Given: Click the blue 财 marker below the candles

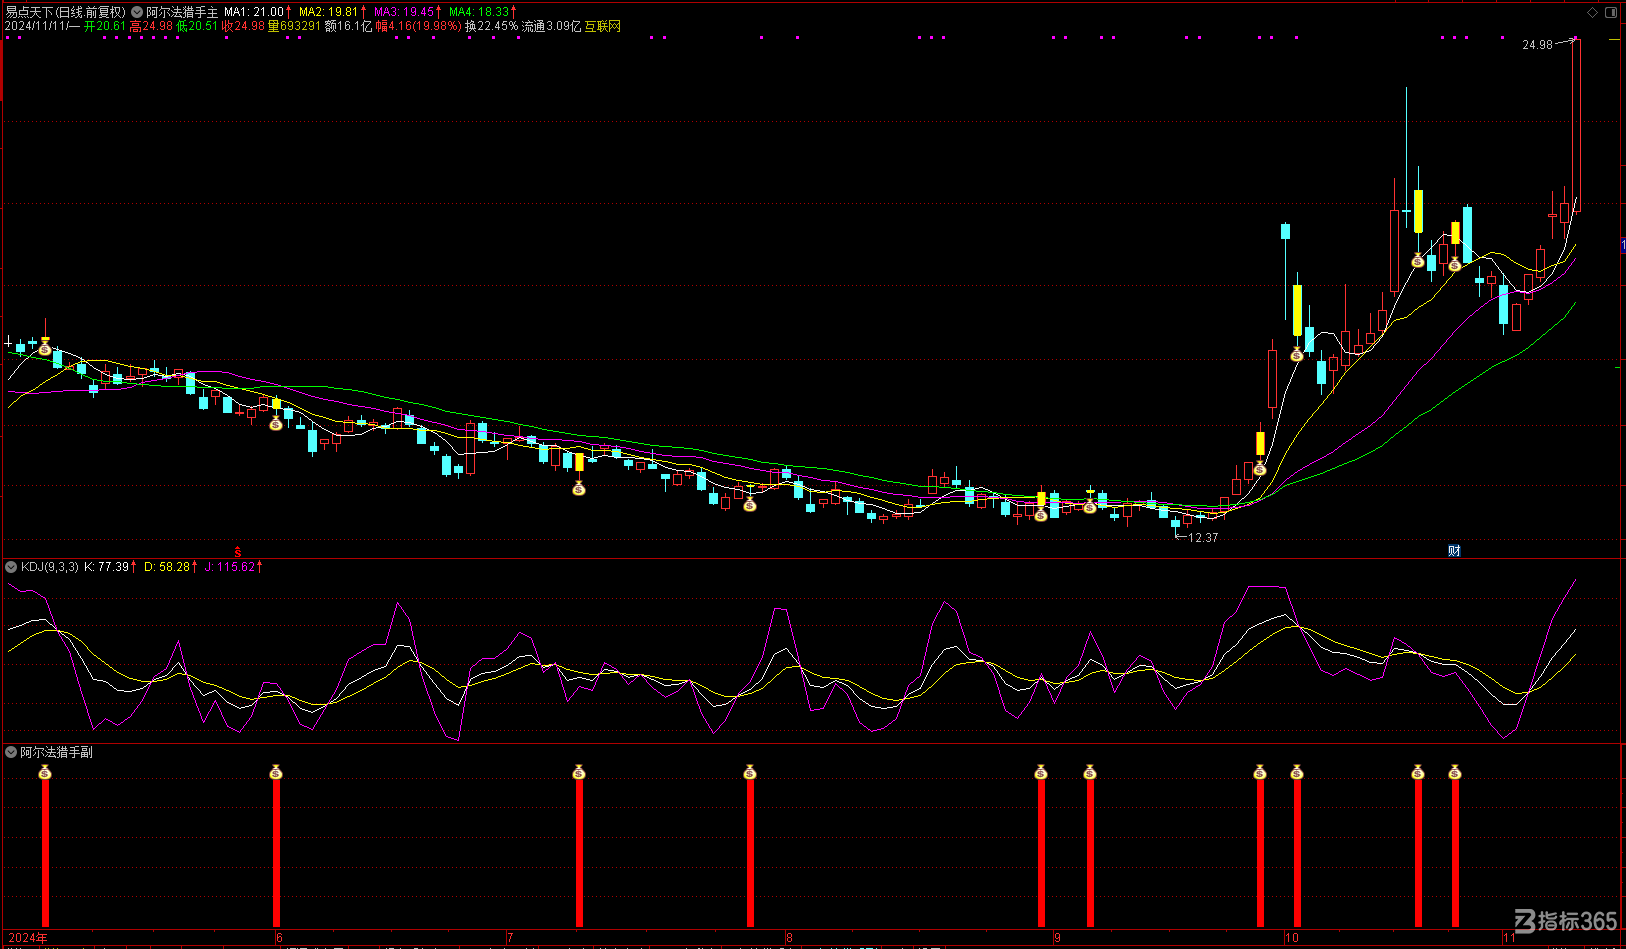Looking at the screenshot, I should tap(1454, 551).
